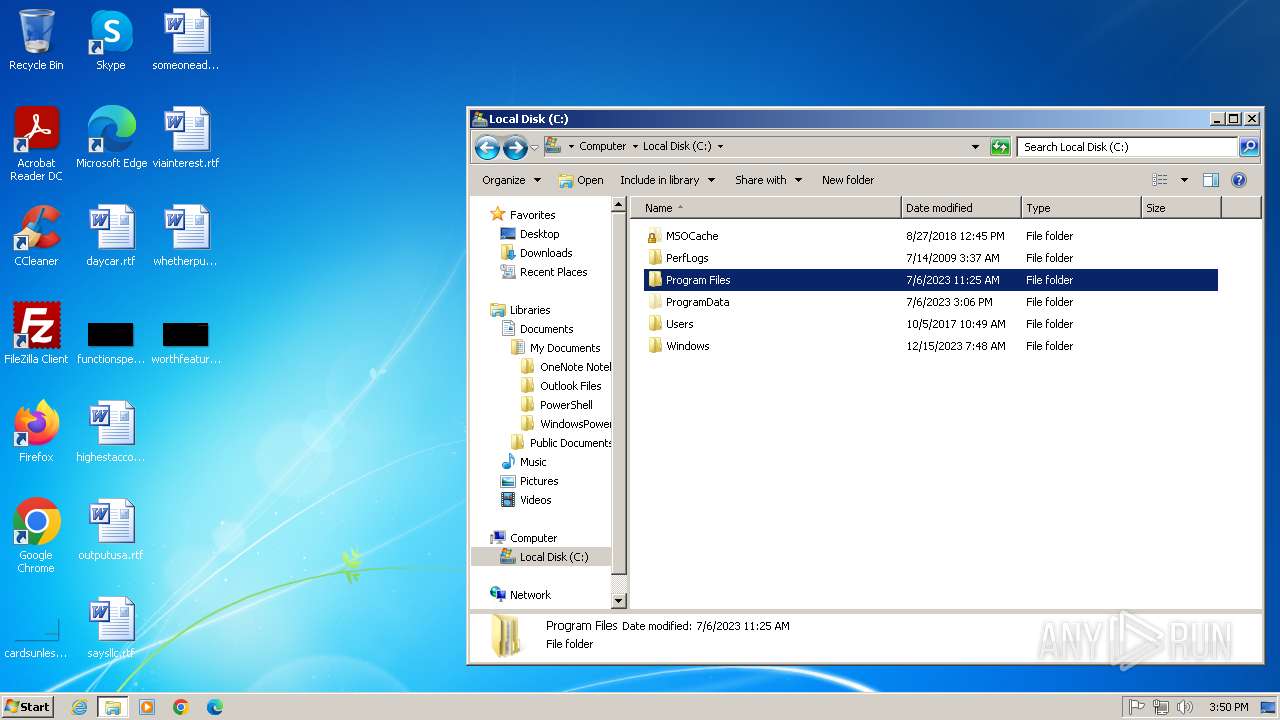Open the view options dropdown arrow
1280x720 pixels.
pyautogui.click(x=1184, y=180)
